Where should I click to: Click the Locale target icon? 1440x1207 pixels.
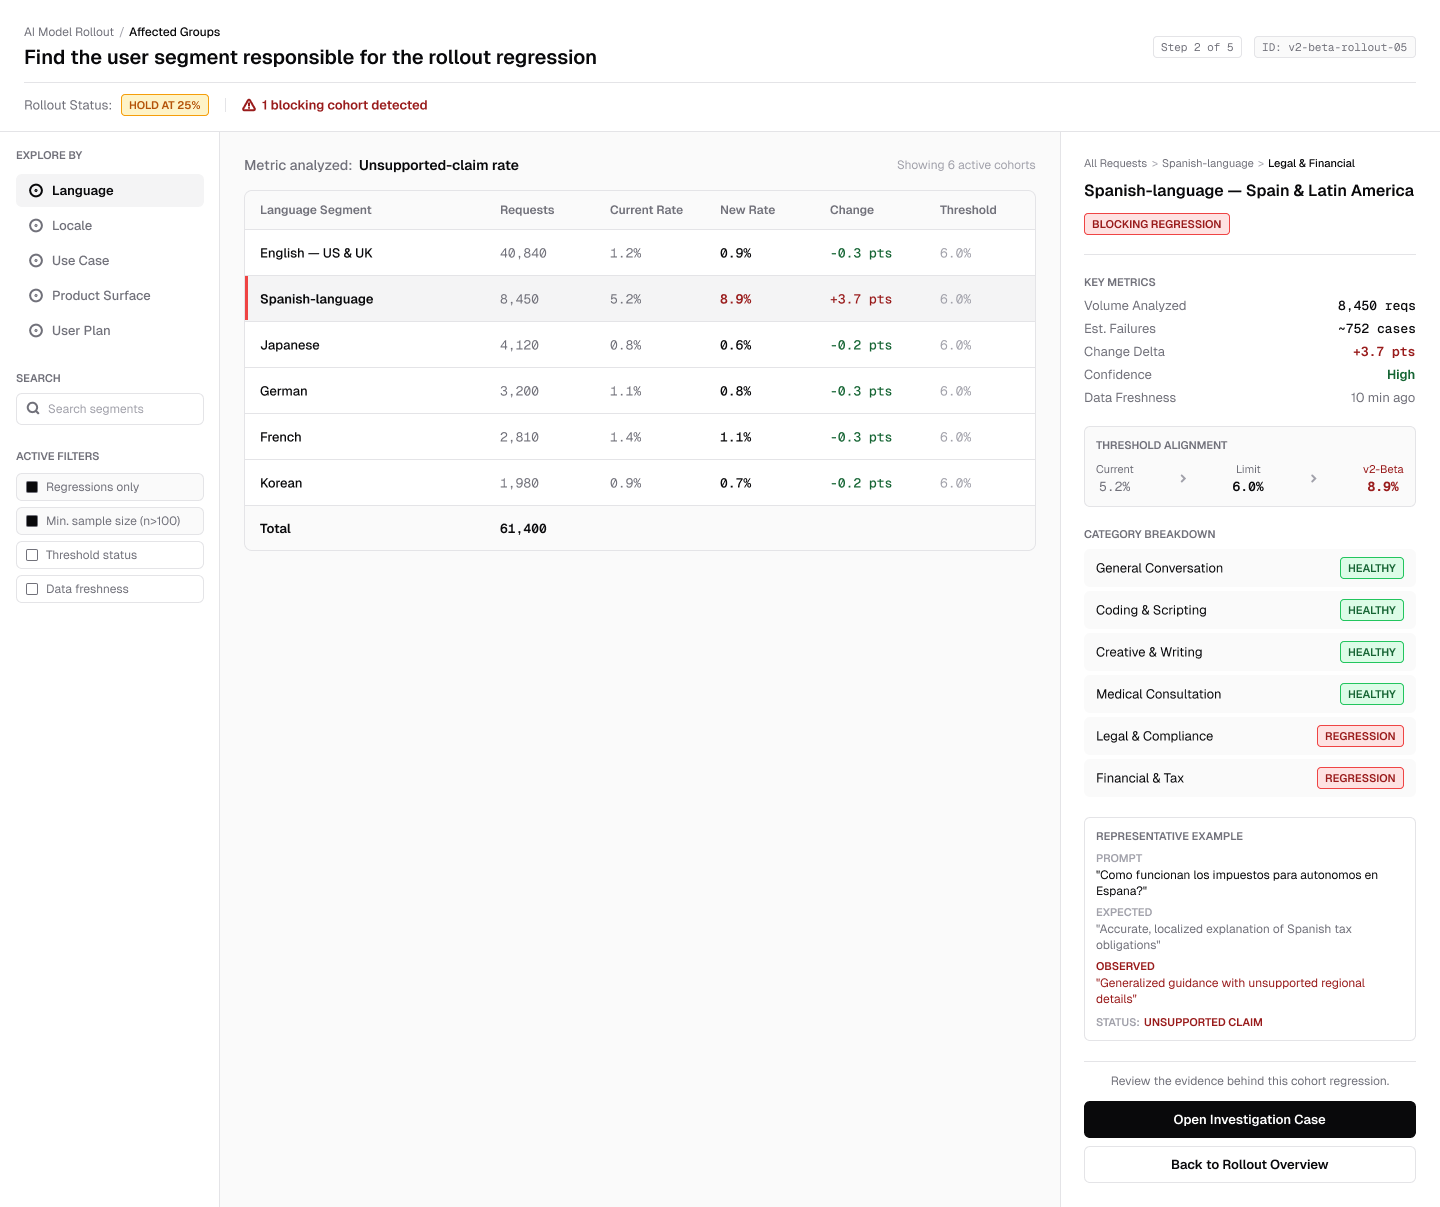(x=36, y=226)
